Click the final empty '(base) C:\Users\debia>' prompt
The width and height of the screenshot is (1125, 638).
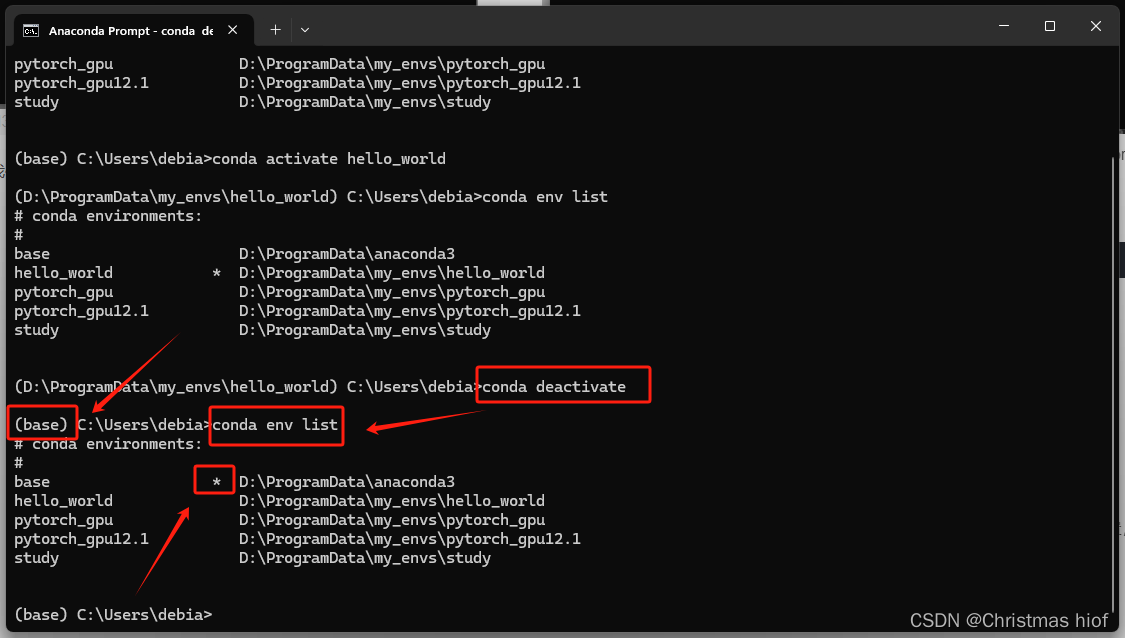[x=113, y=615]
